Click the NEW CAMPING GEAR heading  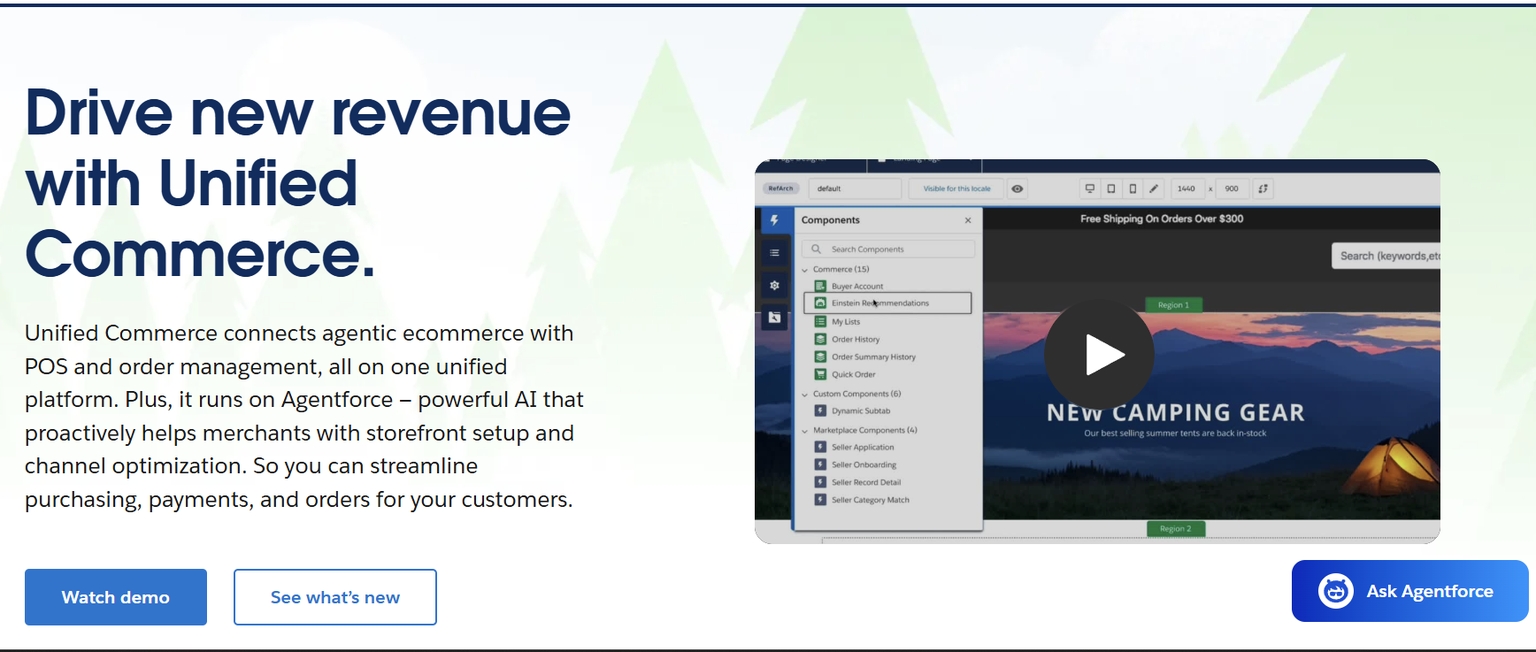point(1175,412)
